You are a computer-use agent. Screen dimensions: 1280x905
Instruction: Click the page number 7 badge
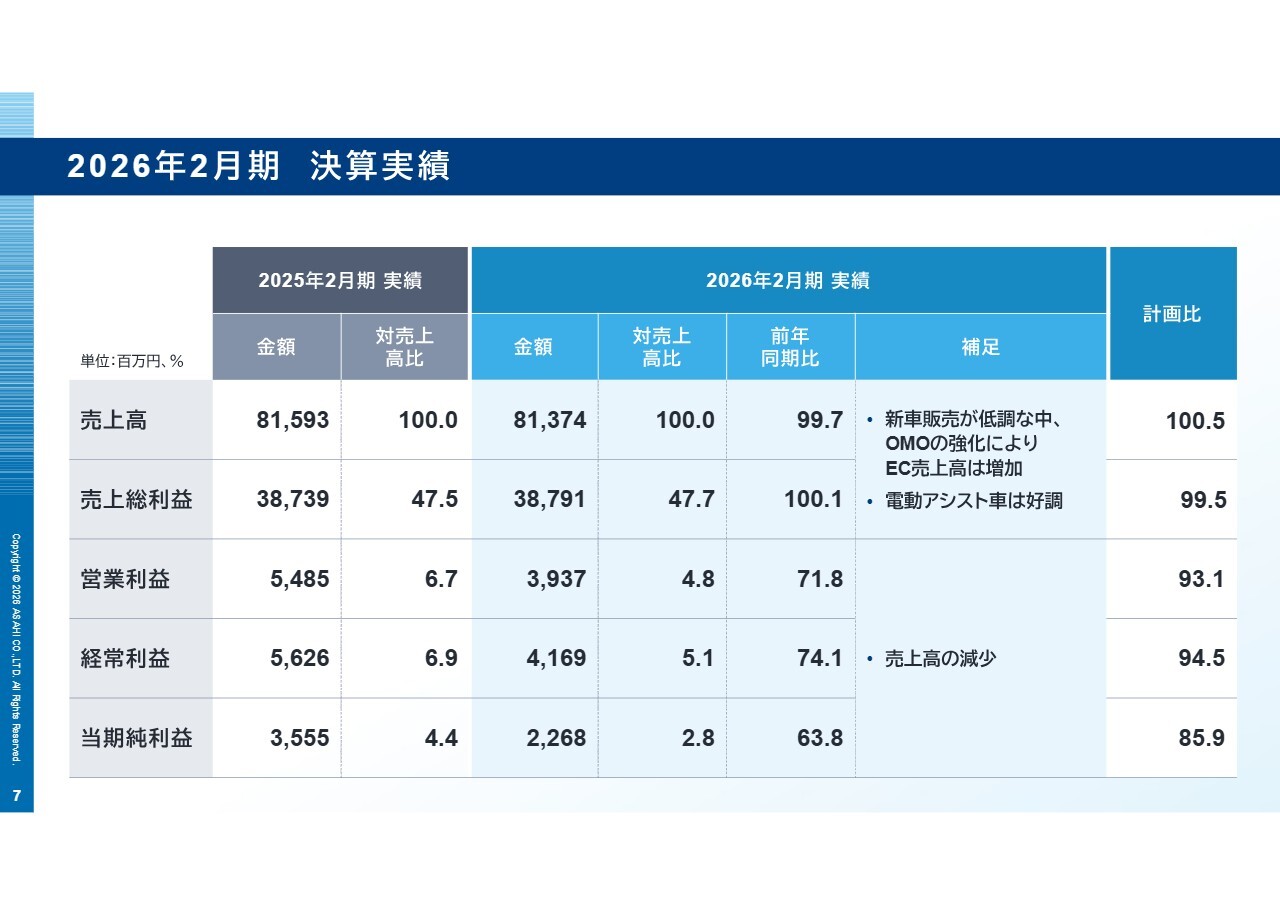click(16, 796)
